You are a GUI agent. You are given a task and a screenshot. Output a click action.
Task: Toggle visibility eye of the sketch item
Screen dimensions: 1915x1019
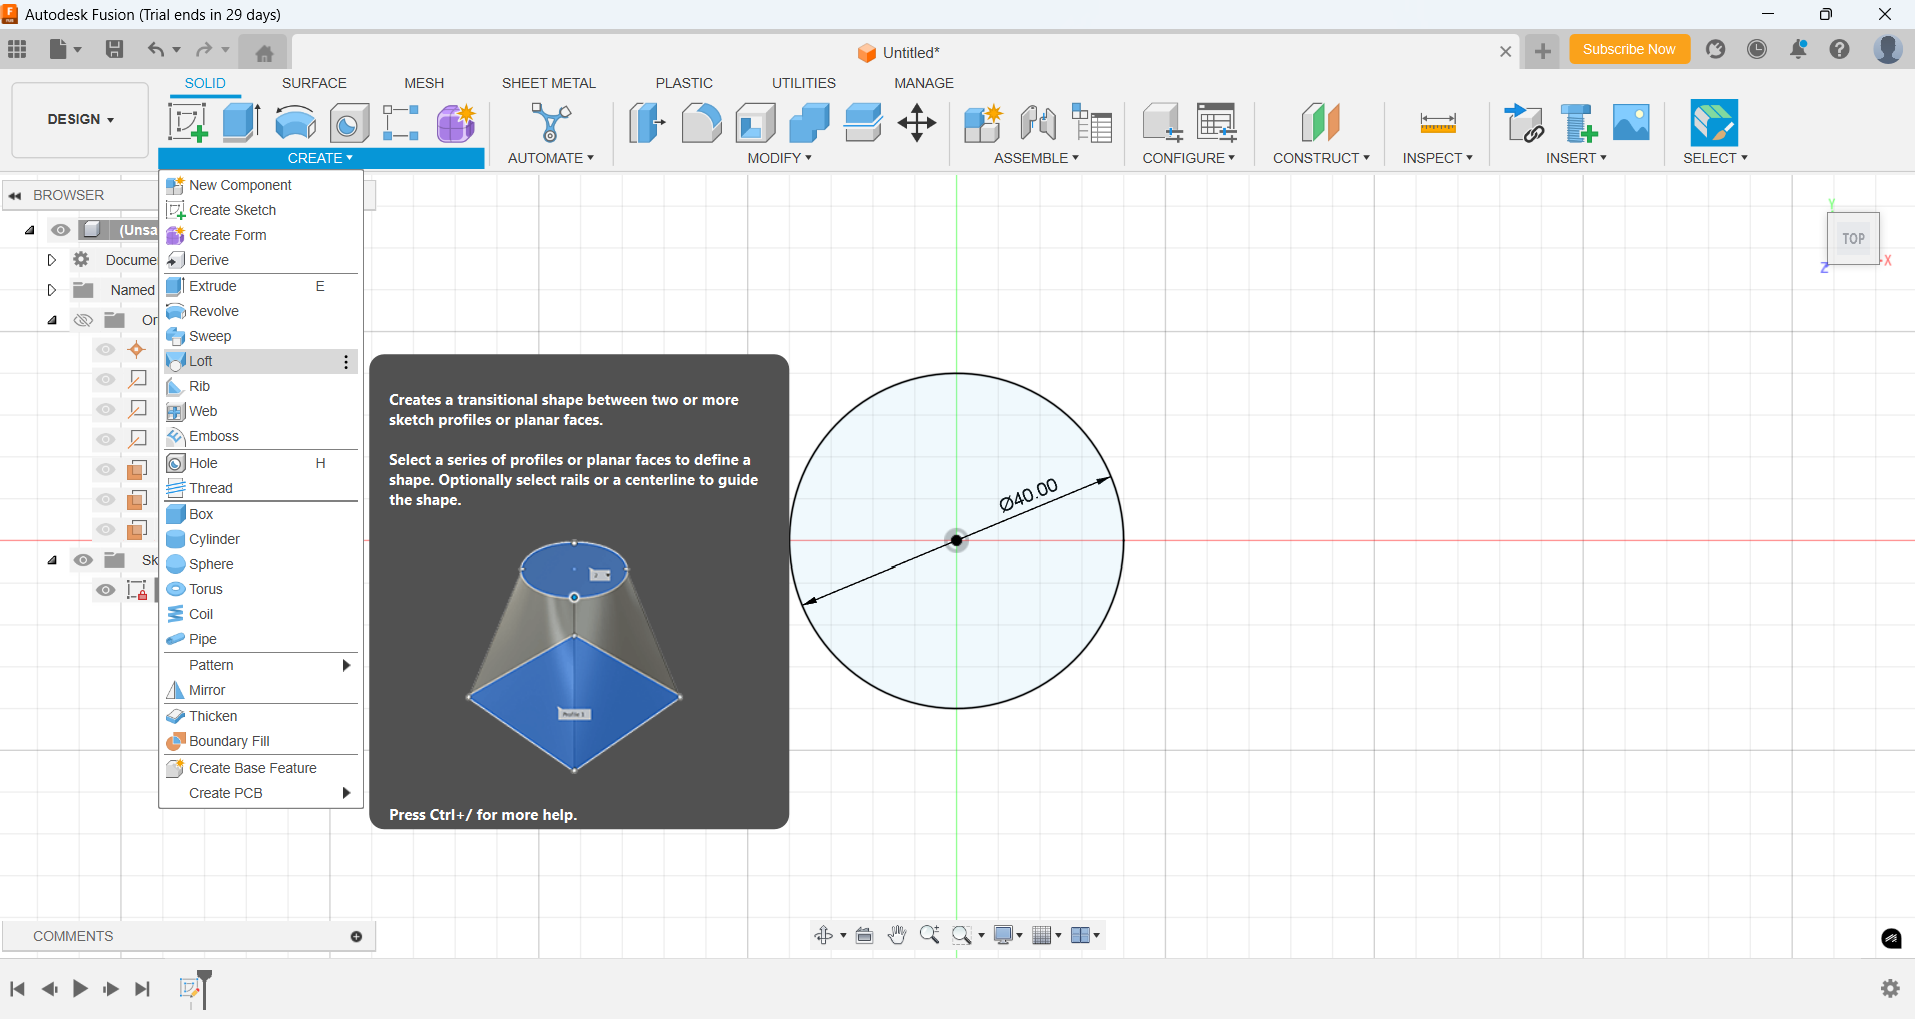(x=105, y=590)
